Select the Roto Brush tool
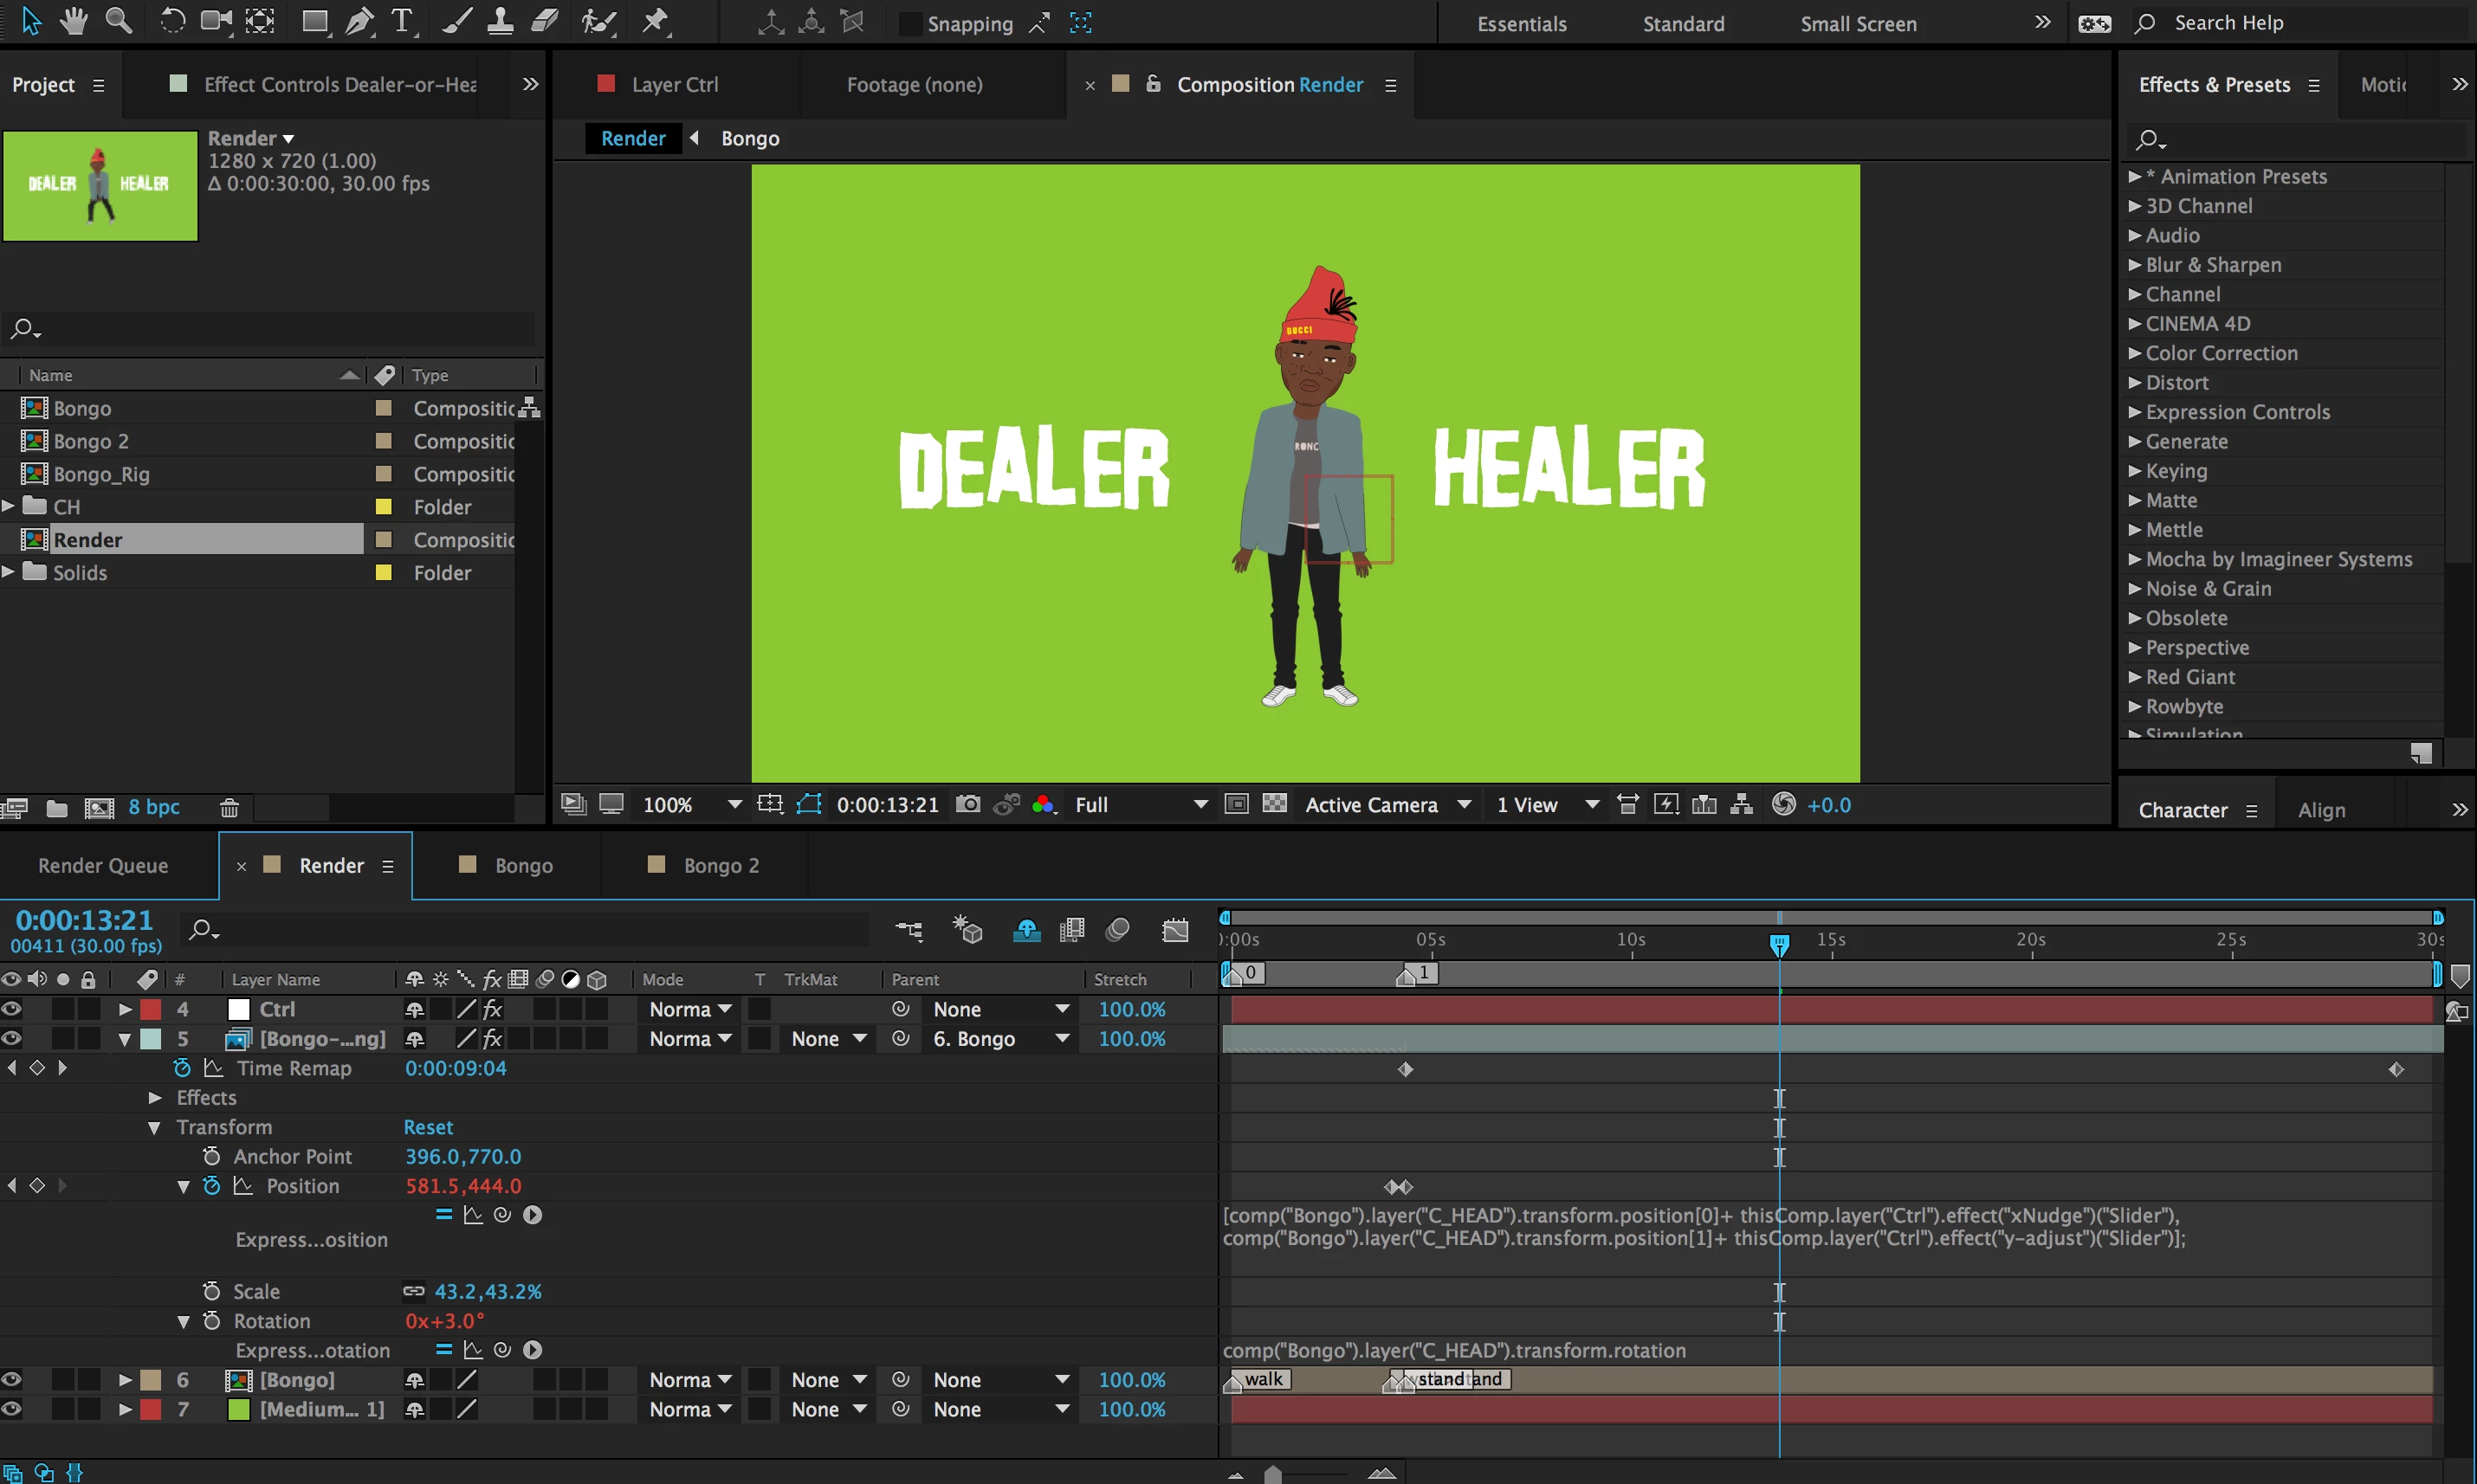This screenshot has height=1484, width=2477. pos(598,22)
